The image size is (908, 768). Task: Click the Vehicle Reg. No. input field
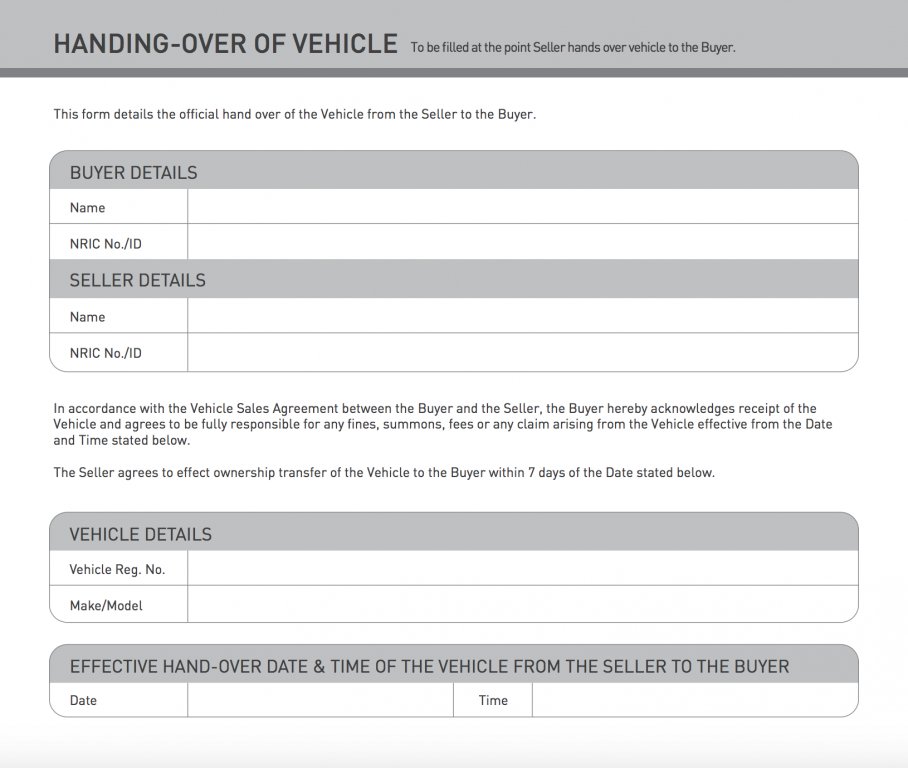tap(522, 568)
